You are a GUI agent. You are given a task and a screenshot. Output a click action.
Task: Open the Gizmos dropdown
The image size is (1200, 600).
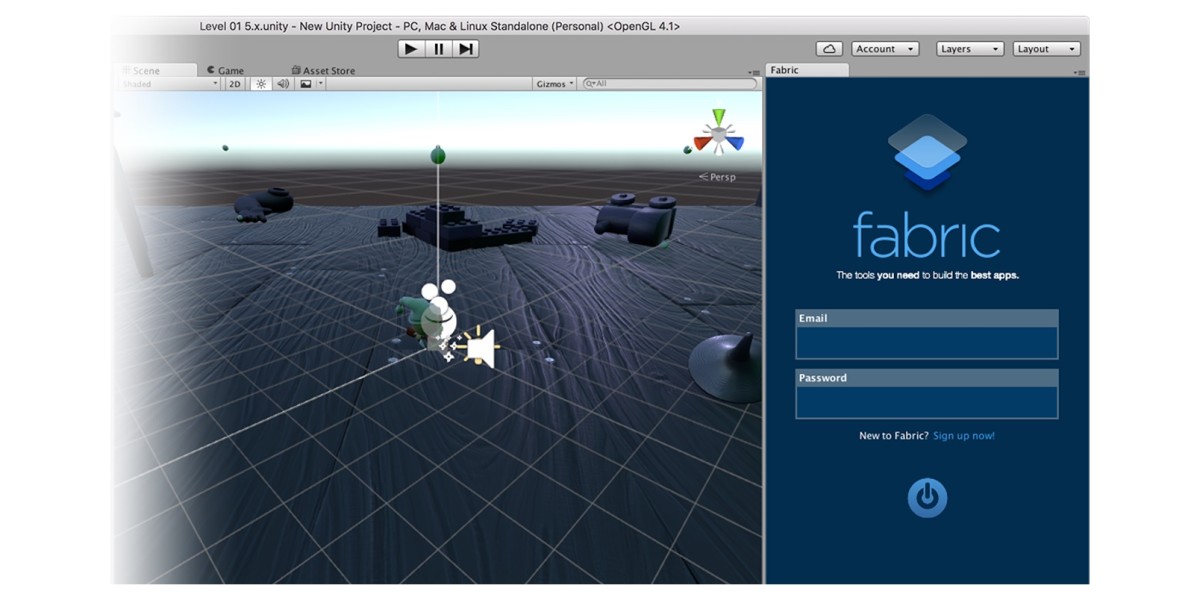point(555,84)
